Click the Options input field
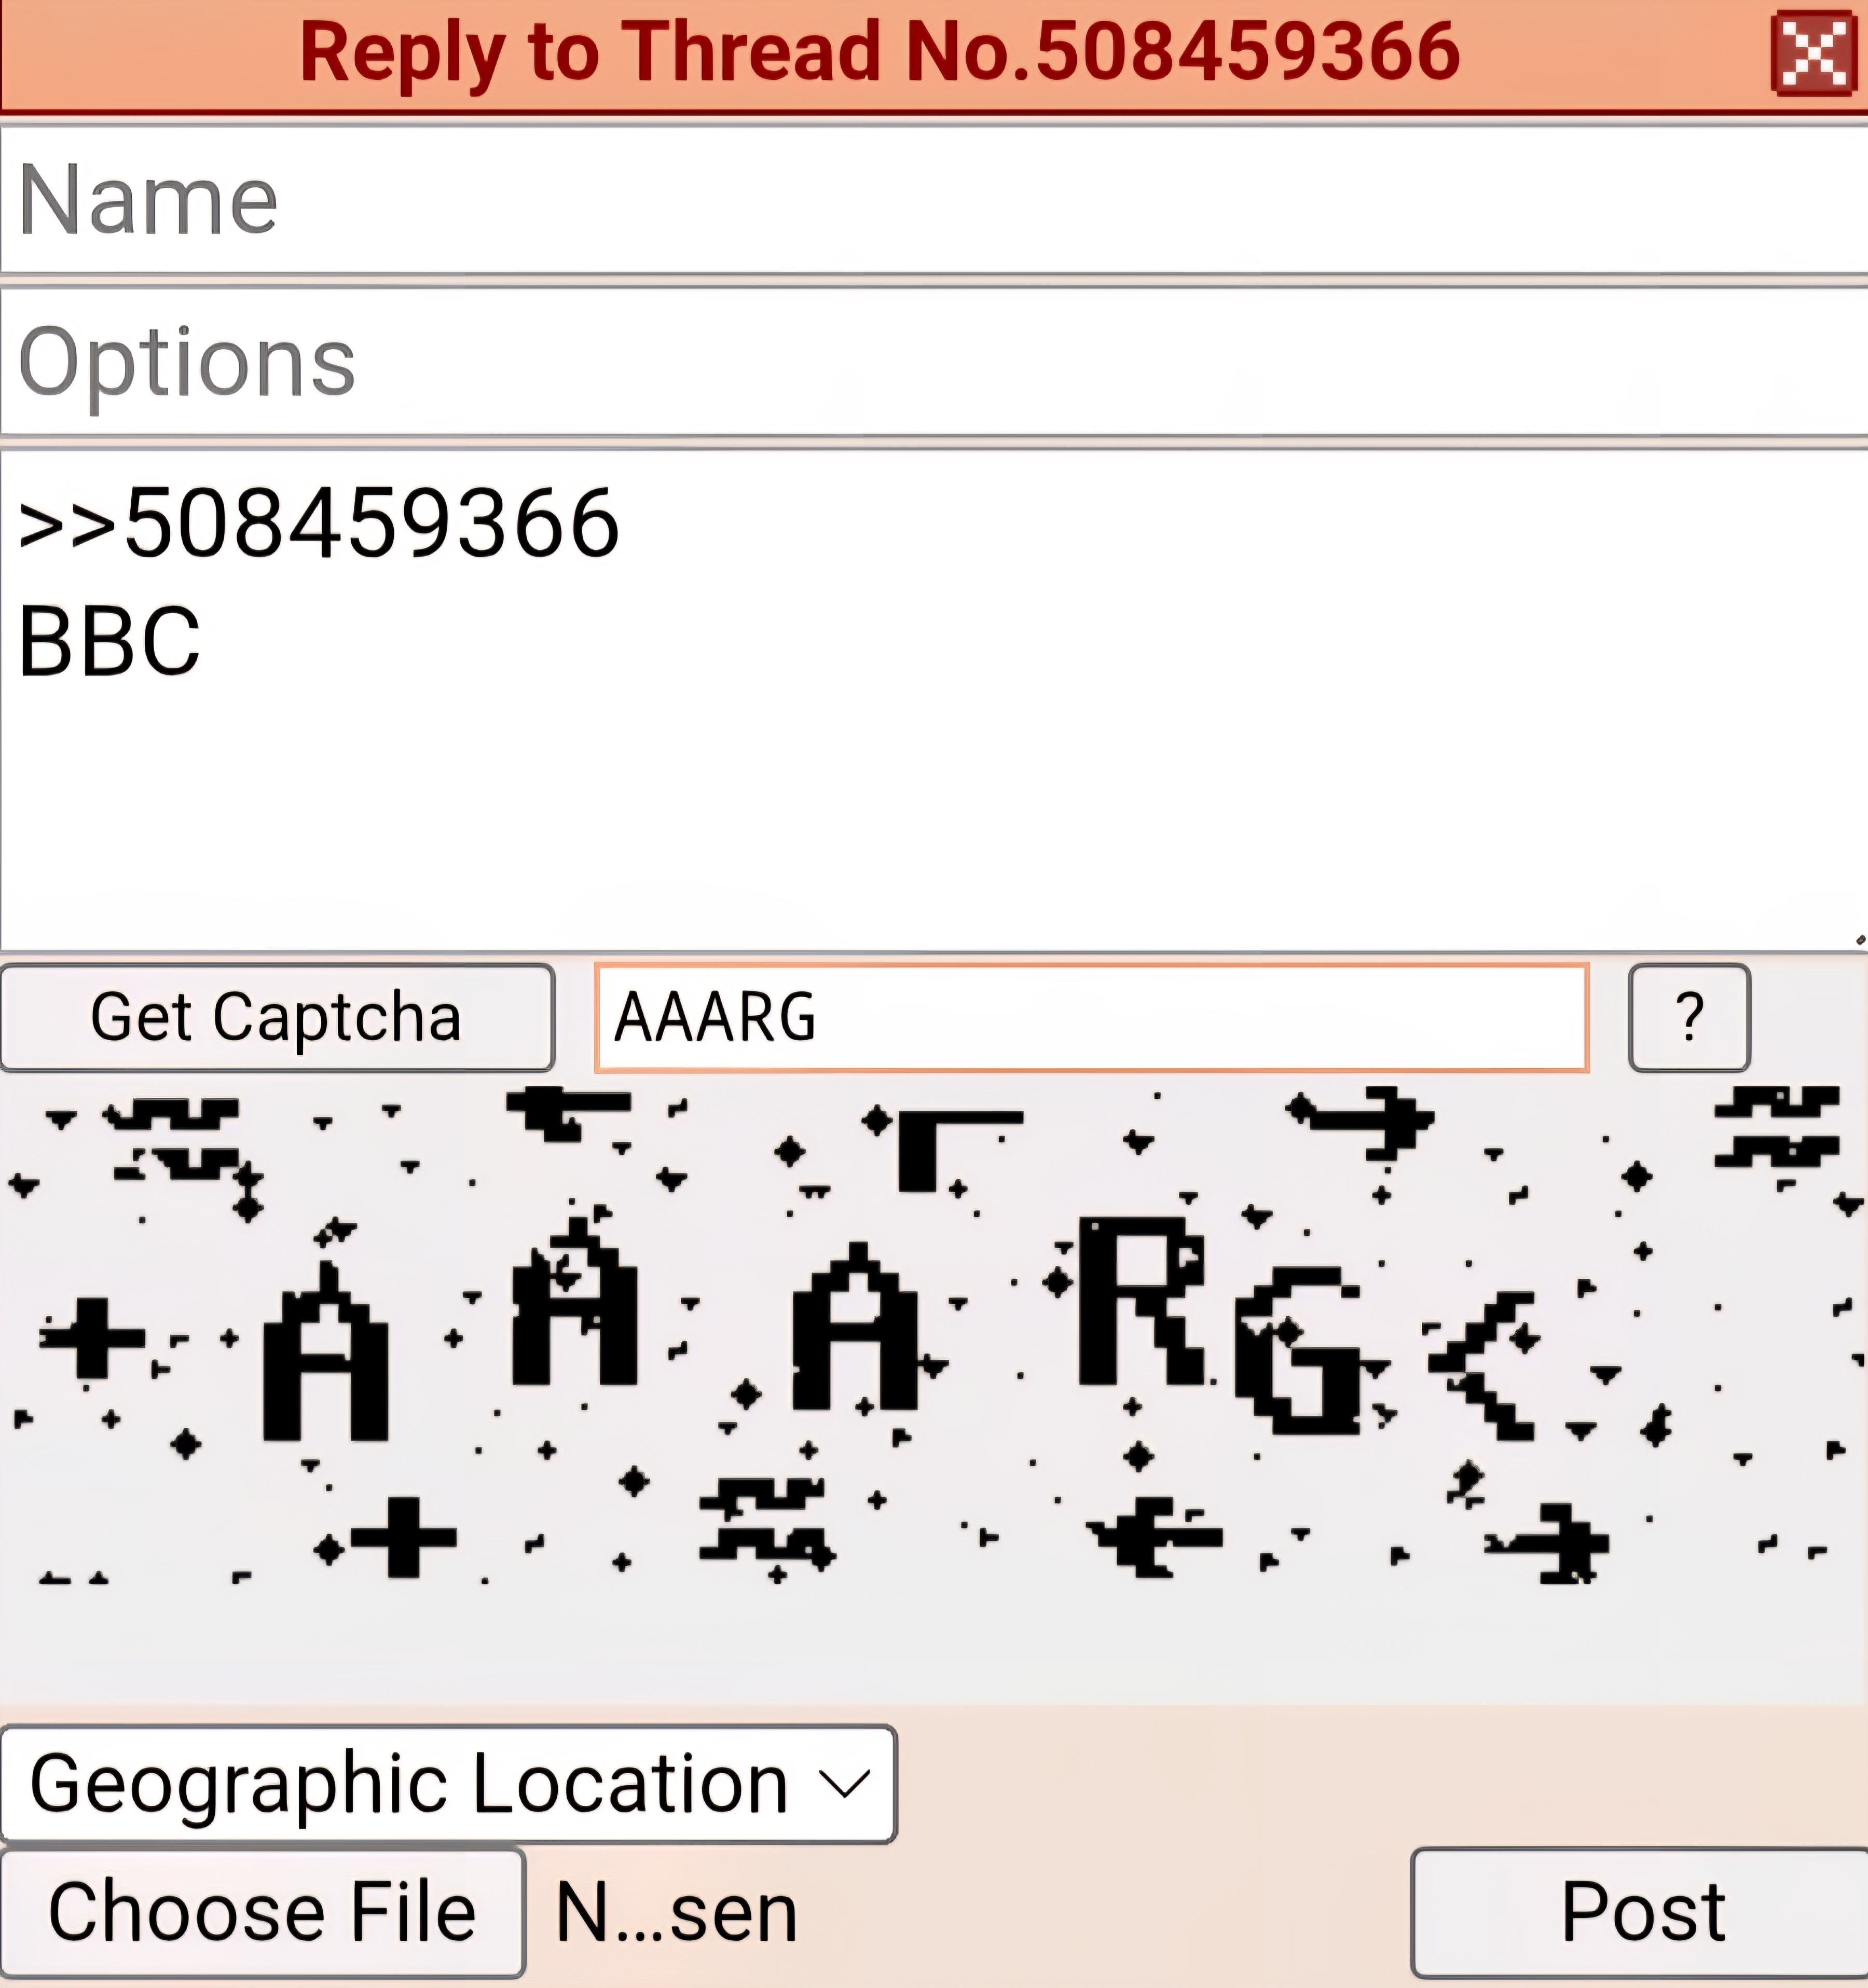 pyautogui.click(x=934, y=362)
